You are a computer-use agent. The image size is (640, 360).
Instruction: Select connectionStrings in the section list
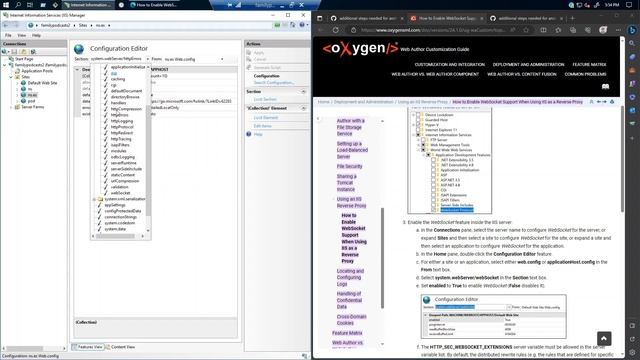(x=120, y=217)
